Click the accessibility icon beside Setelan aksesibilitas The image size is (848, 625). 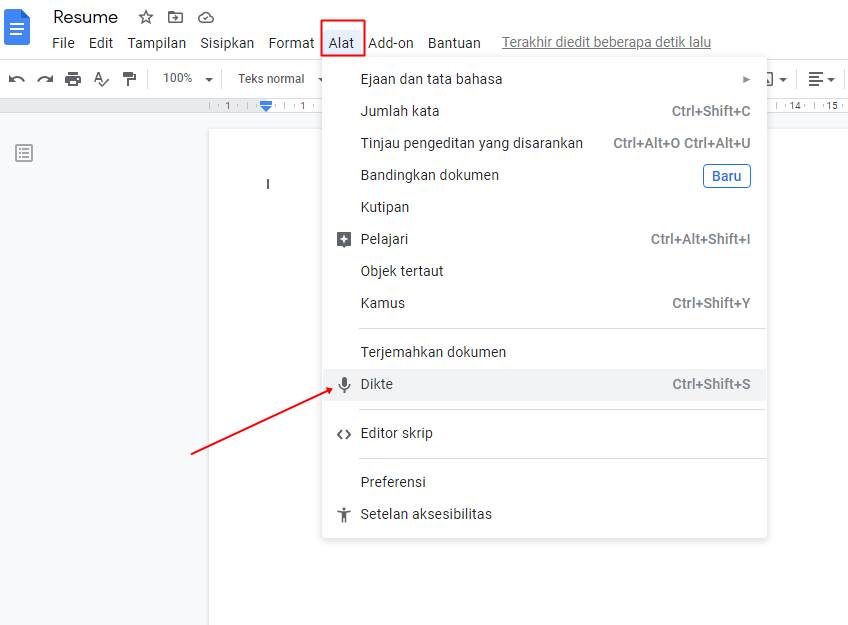coord(344,514)
